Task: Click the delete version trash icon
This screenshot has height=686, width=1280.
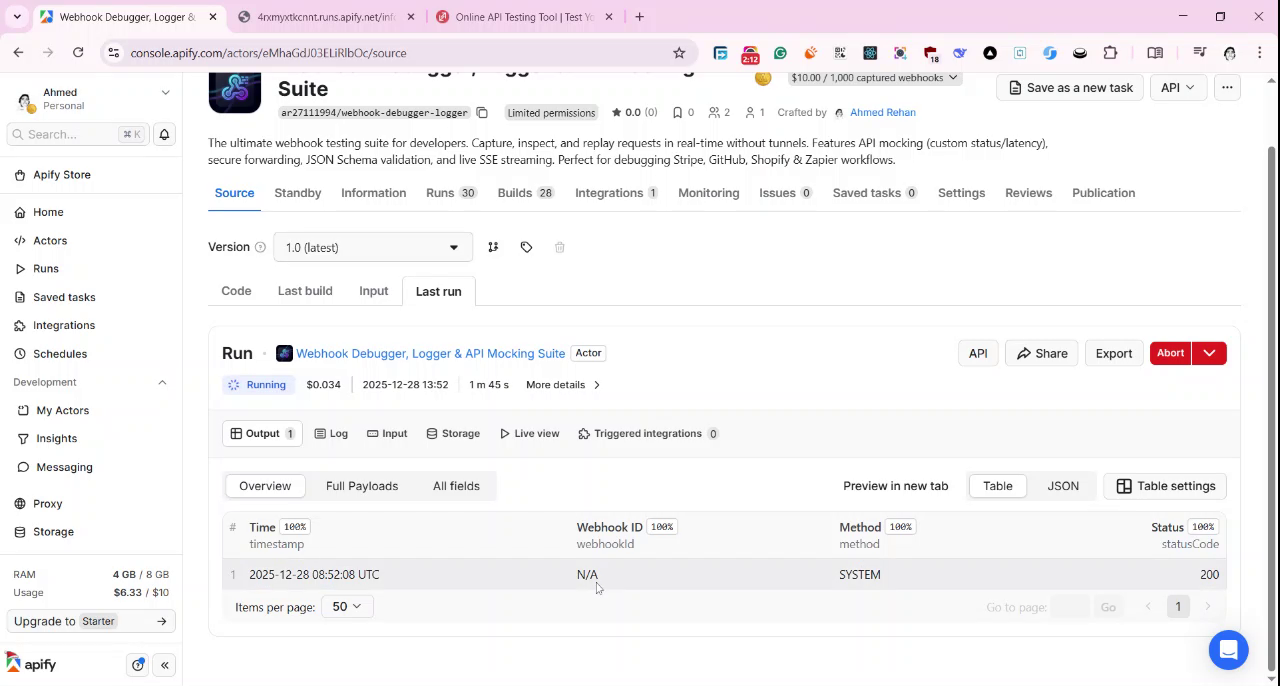Action: 559,247
